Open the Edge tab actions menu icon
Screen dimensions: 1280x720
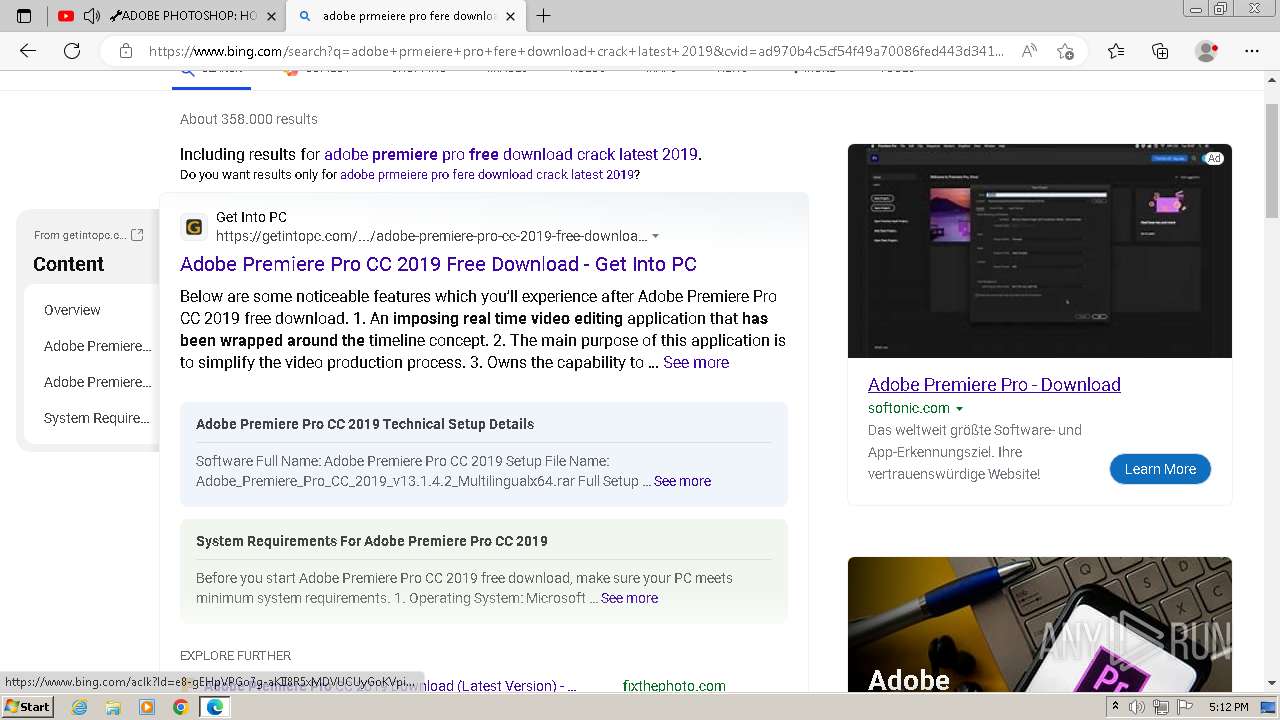24,16
